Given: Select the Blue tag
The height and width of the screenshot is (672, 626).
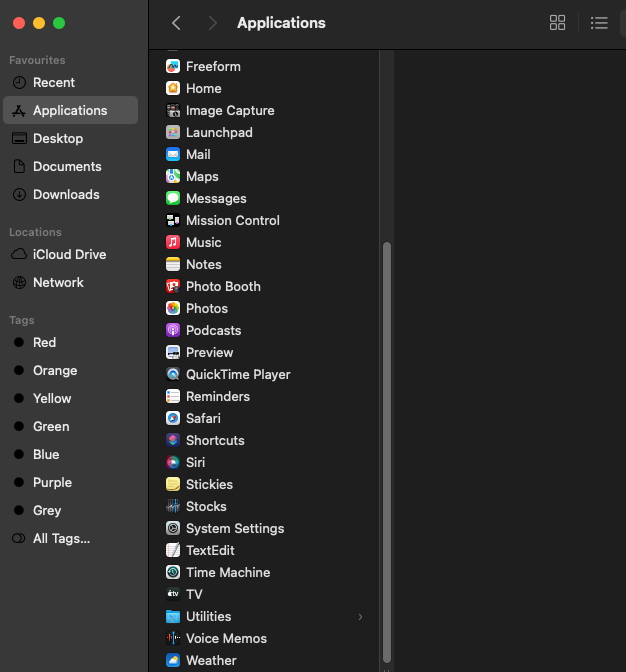Looking at the screenshot, I should tap(70, 454).
